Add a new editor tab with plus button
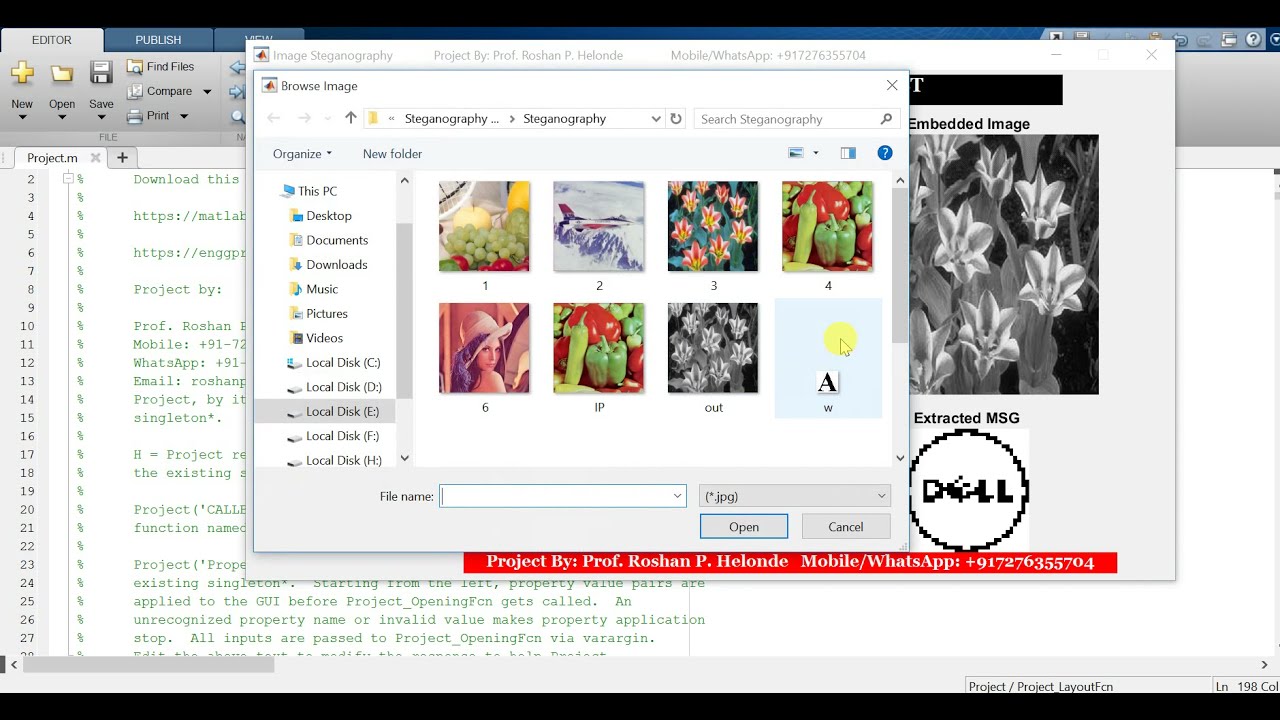The image size is (1280, 720). tap(122, 157)
